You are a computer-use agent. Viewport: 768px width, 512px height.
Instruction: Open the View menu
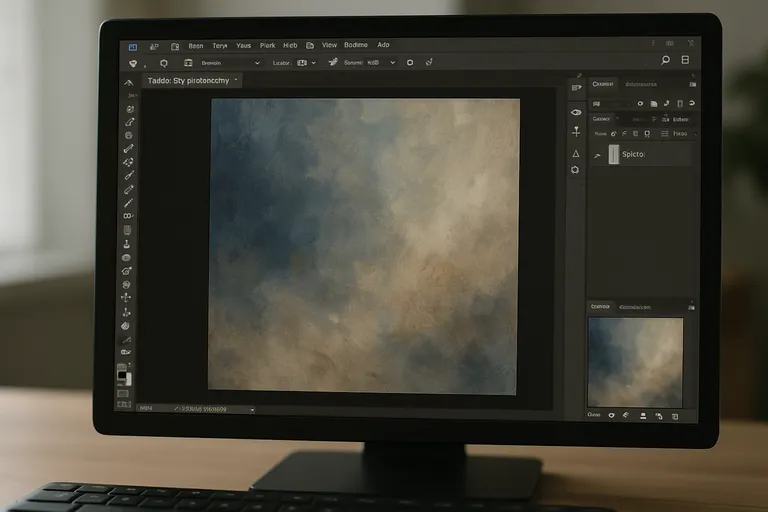(x=329, y=45)
